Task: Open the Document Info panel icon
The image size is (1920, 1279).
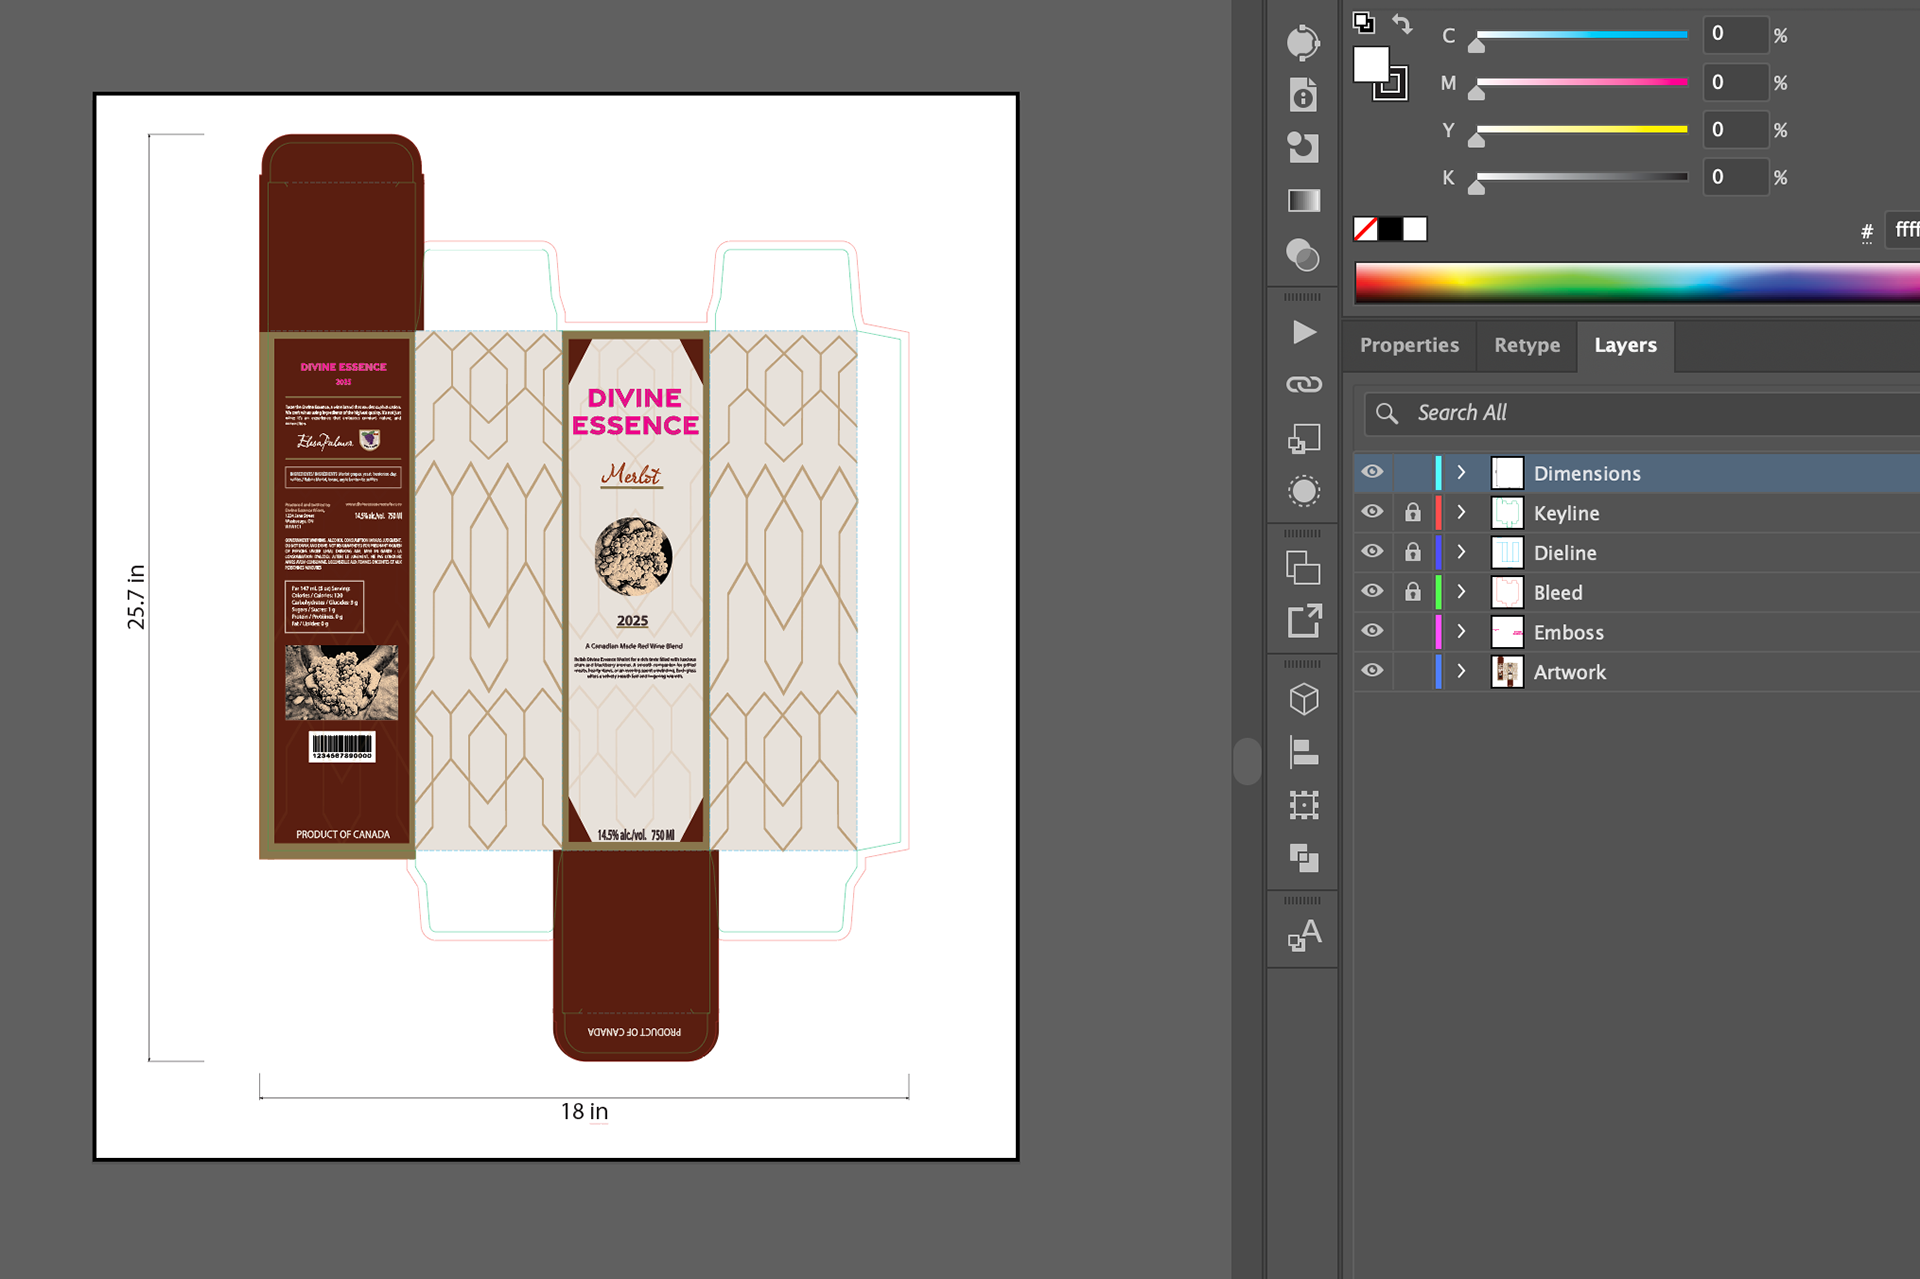Action: pos(1303,96)
